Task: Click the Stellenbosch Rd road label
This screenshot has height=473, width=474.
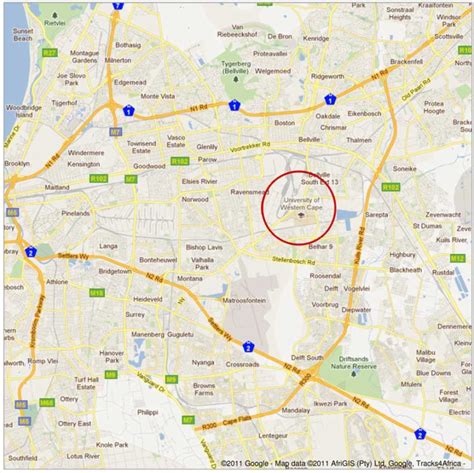Action: (293, 260)
